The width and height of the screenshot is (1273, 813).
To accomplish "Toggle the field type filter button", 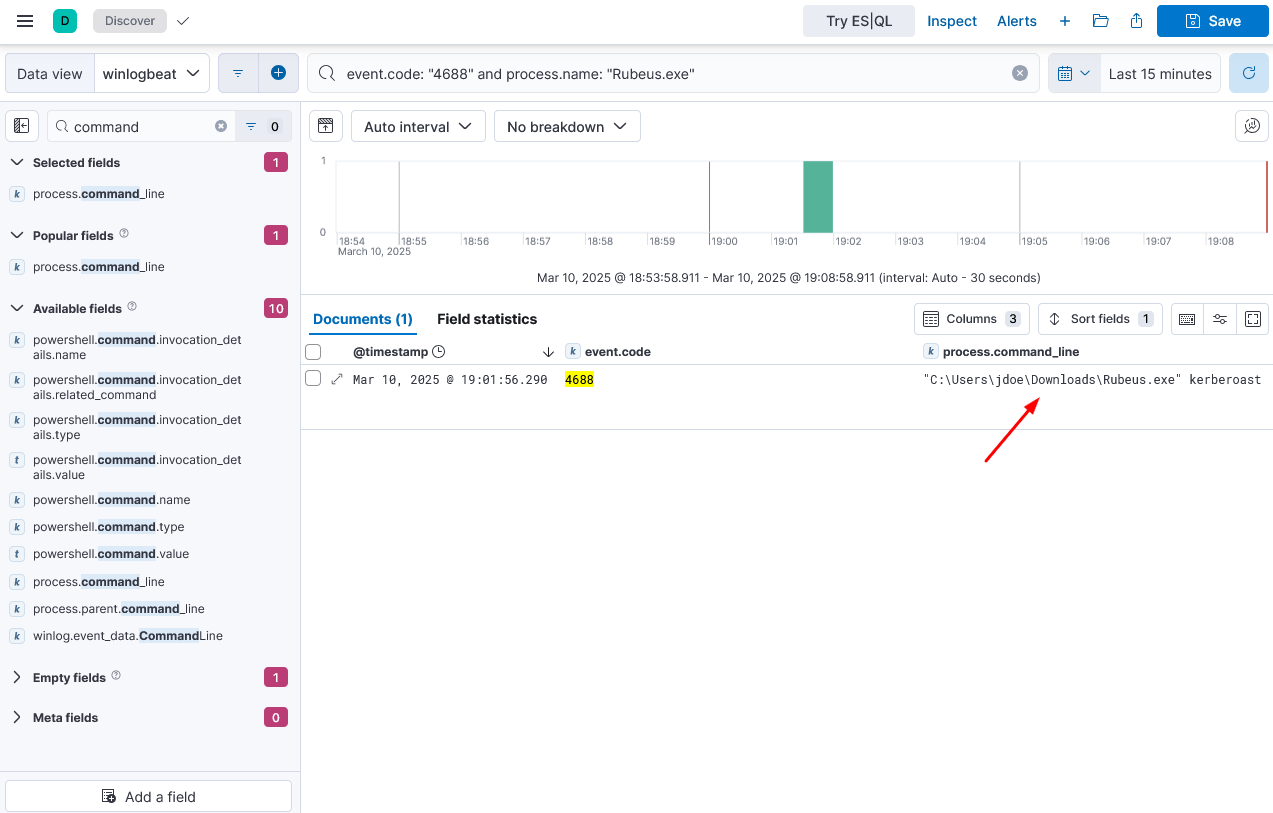I will (x=262, y=126).
